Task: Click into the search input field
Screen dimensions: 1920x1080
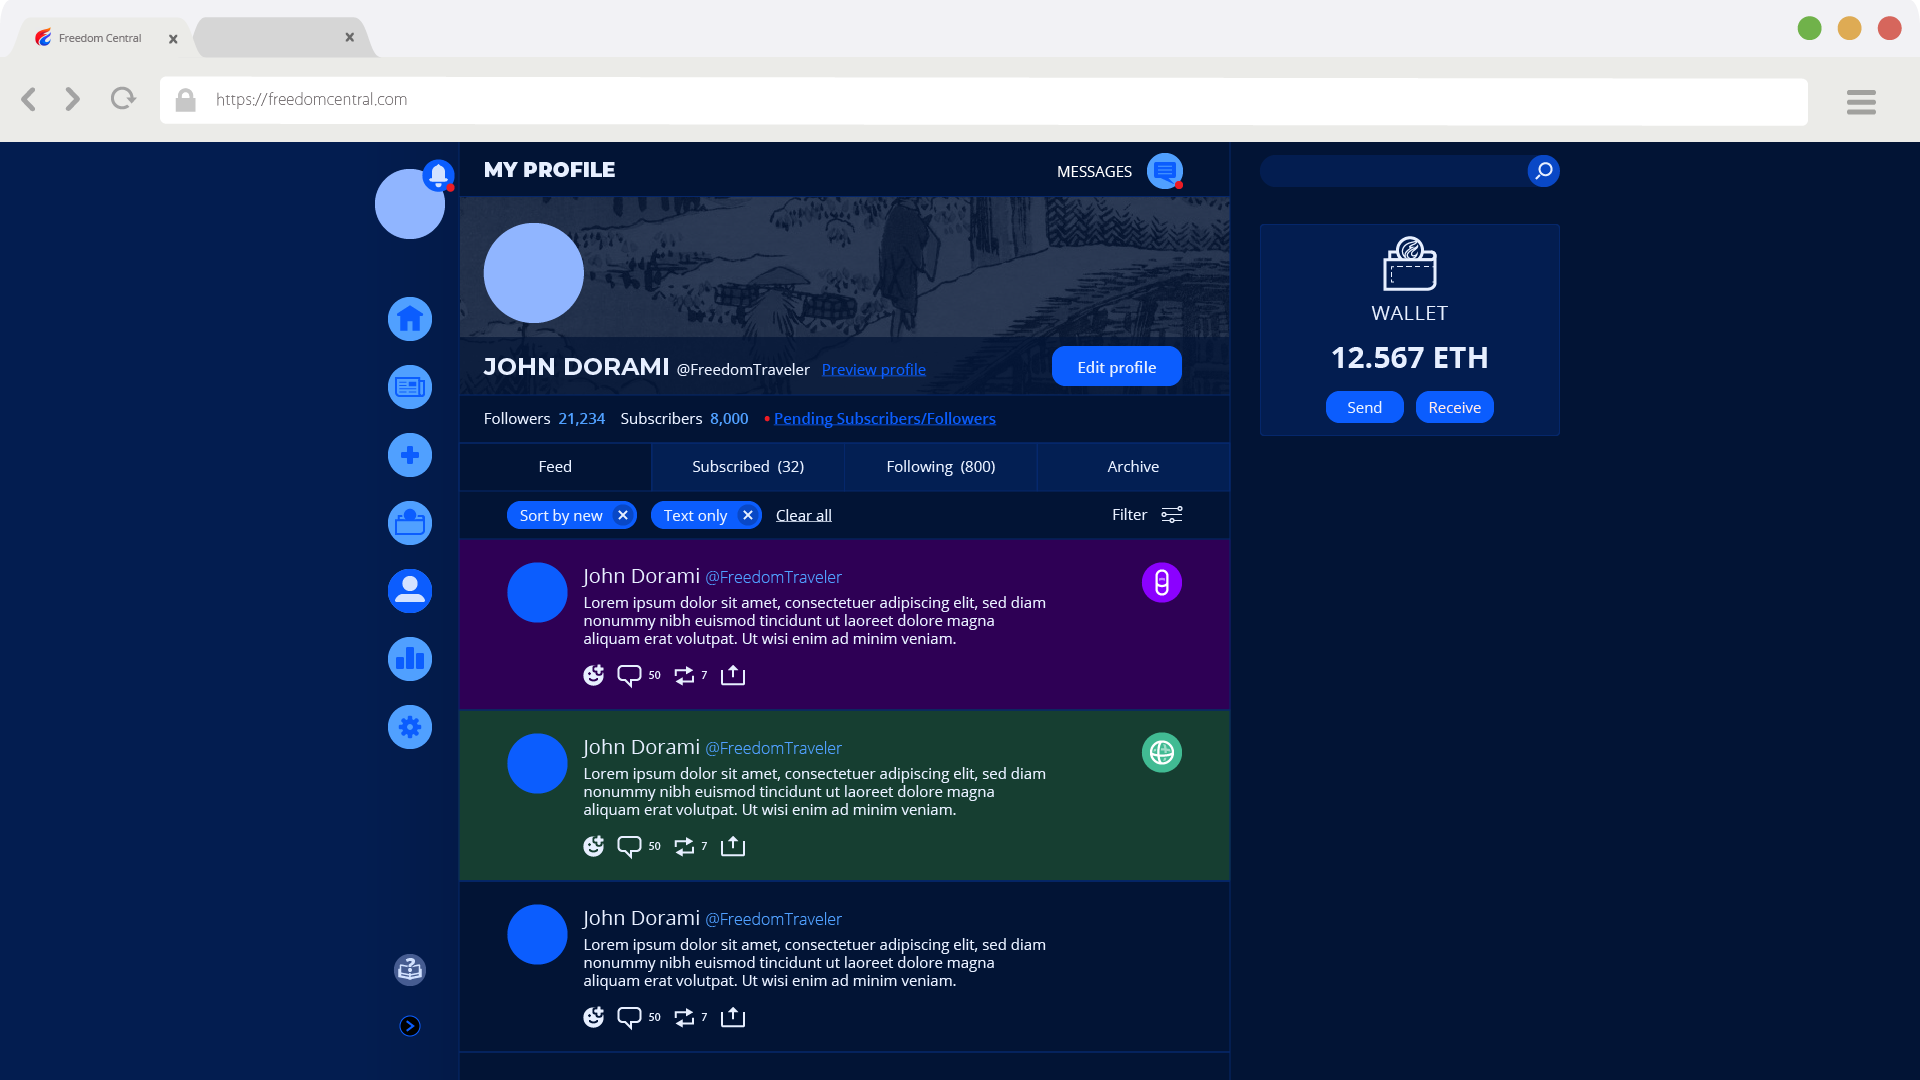Action: (1392, 171)
